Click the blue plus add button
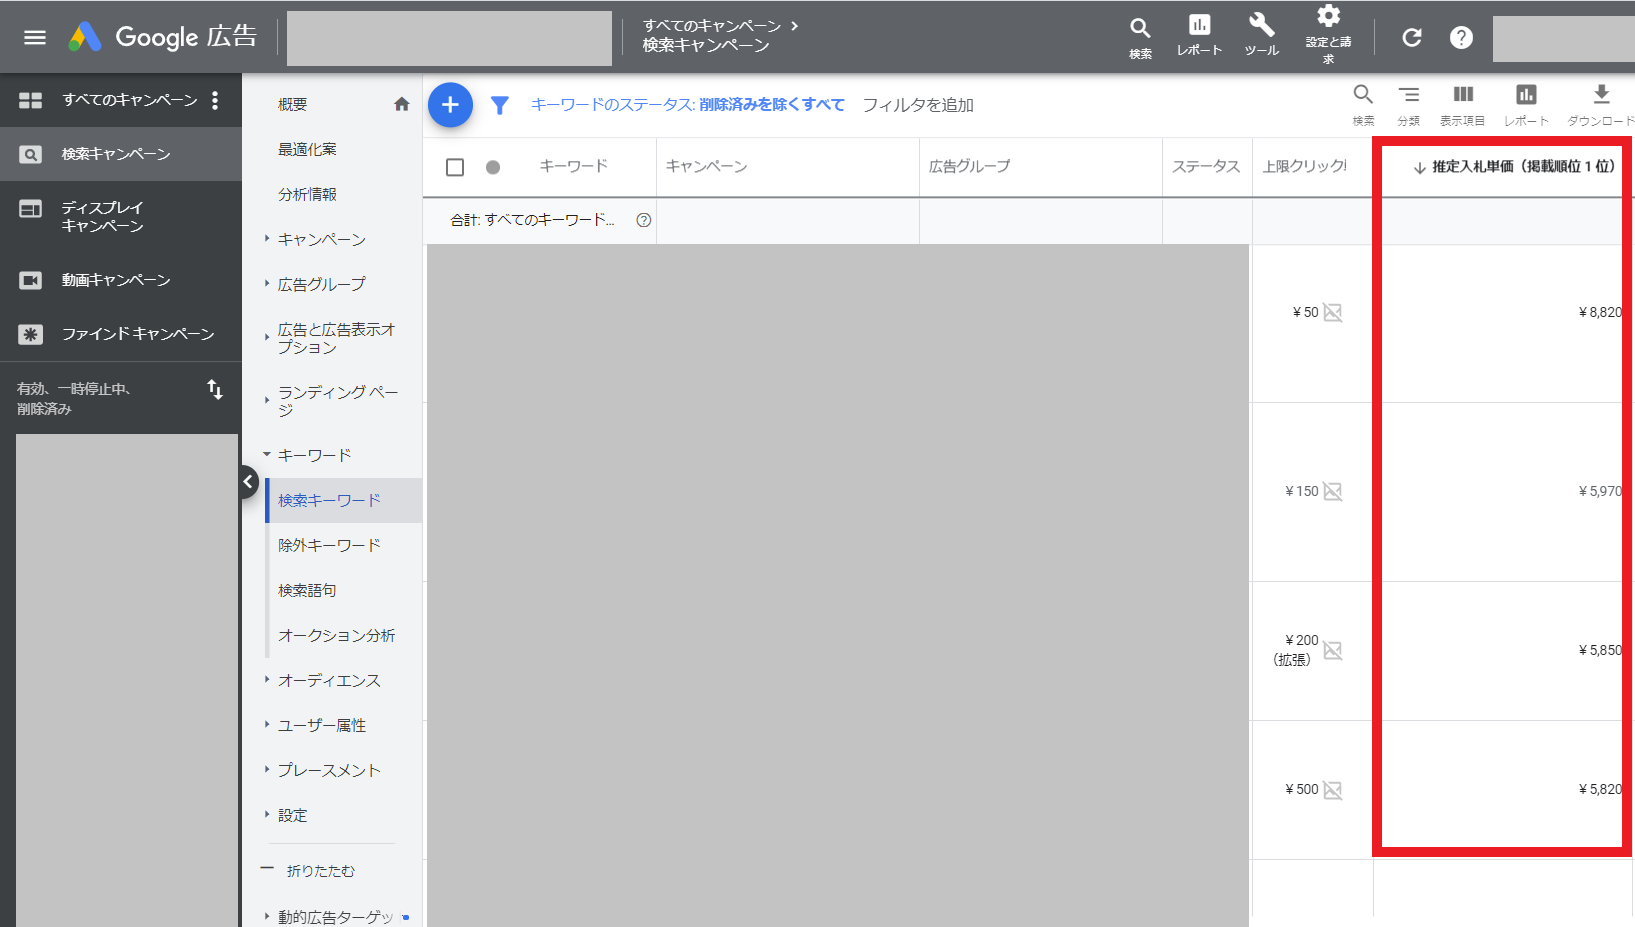Screen dimensions: 1635x927 click(x=450, y=105)
